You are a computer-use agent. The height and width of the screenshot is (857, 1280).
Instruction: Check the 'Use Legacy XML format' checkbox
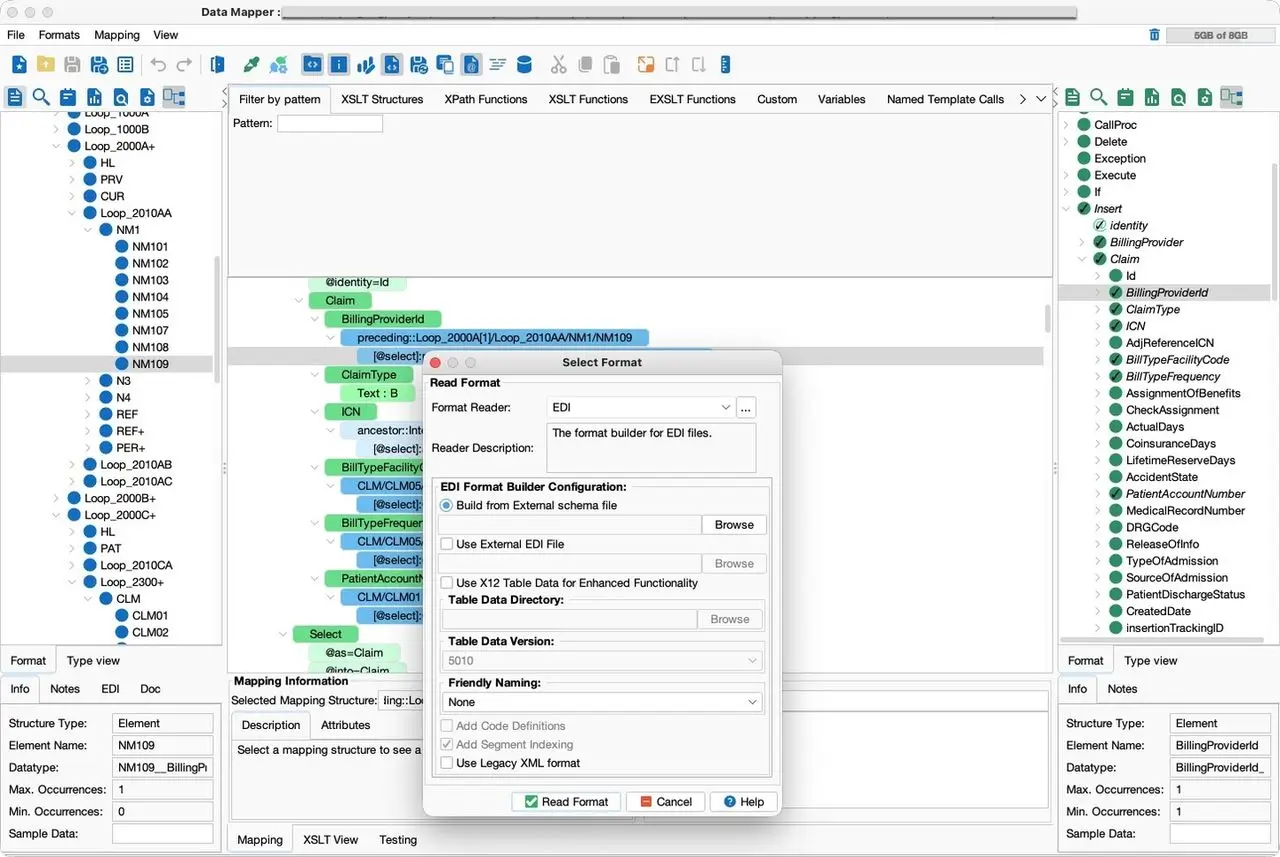447,763
